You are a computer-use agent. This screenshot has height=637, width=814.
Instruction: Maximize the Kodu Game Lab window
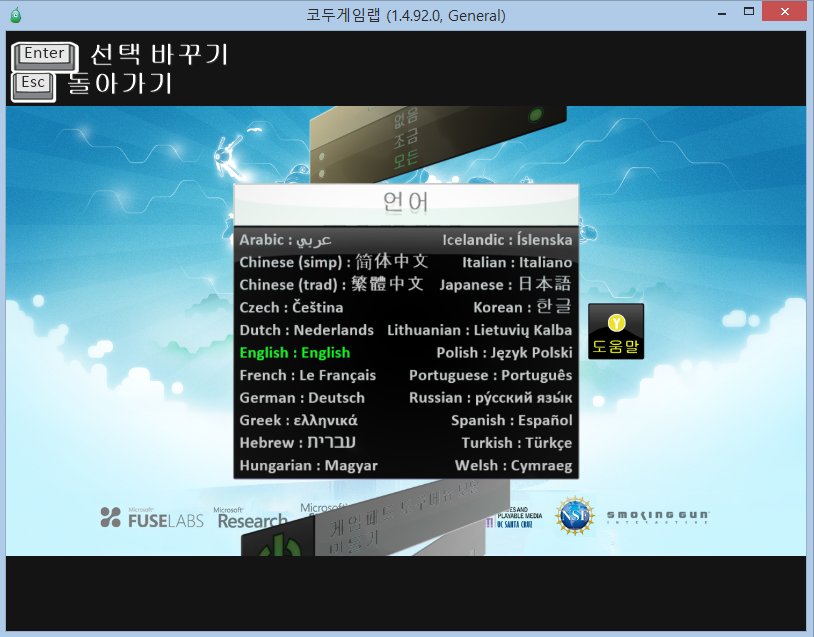749,12
